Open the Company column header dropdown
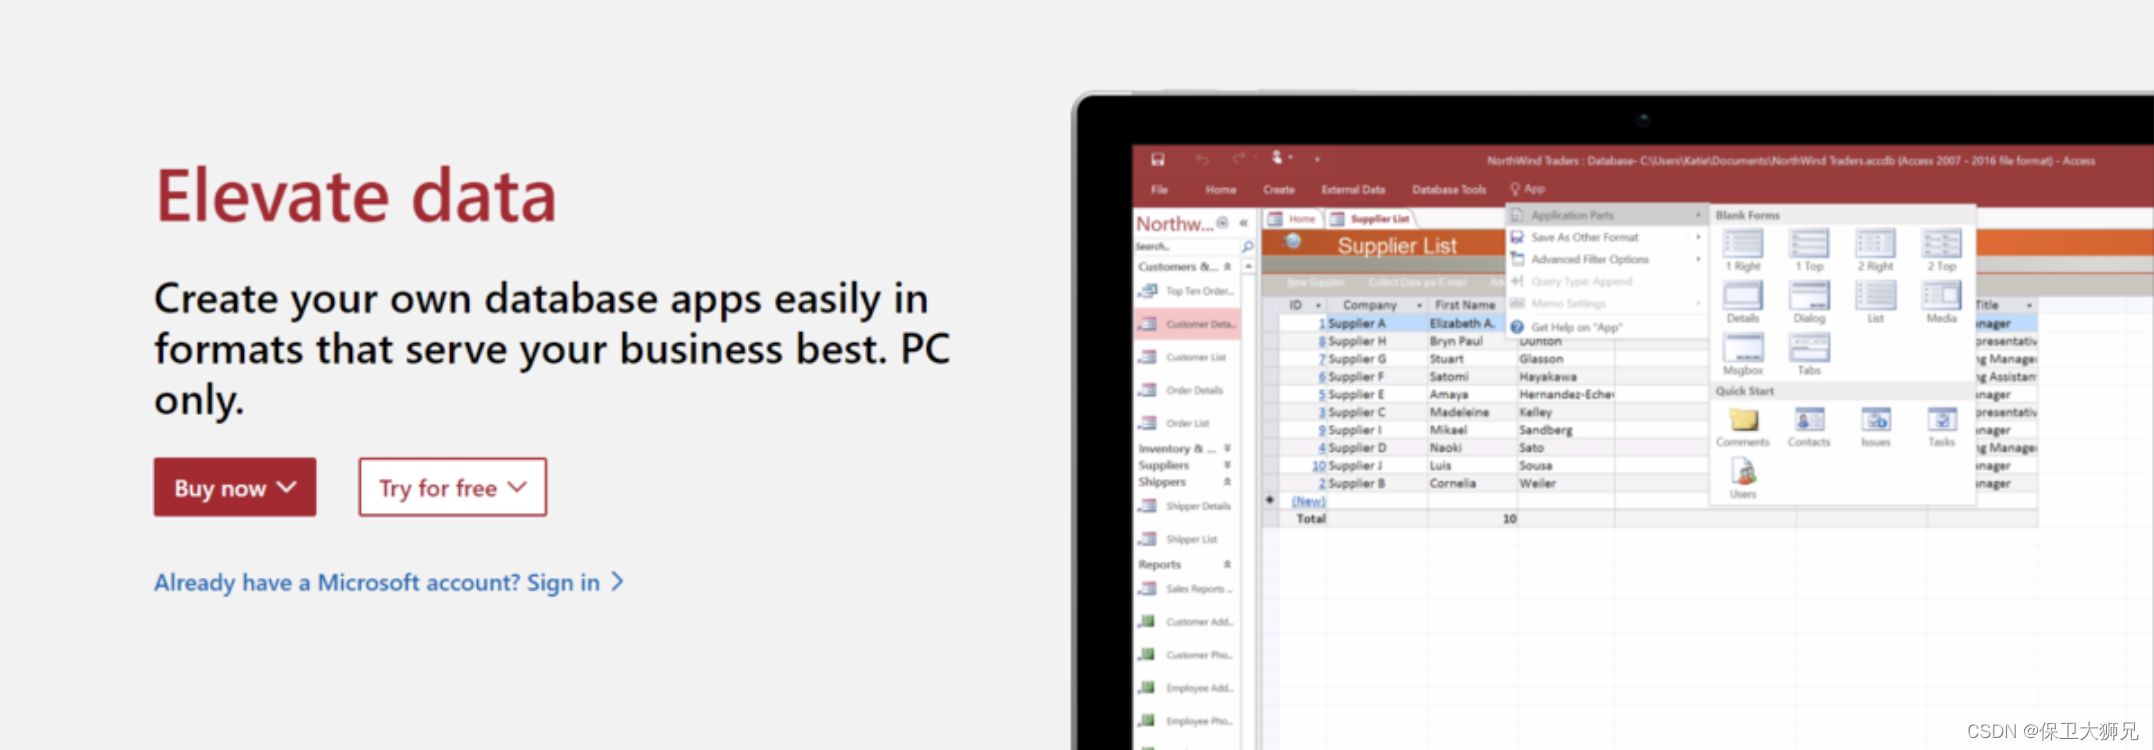 click(1418, 305)
